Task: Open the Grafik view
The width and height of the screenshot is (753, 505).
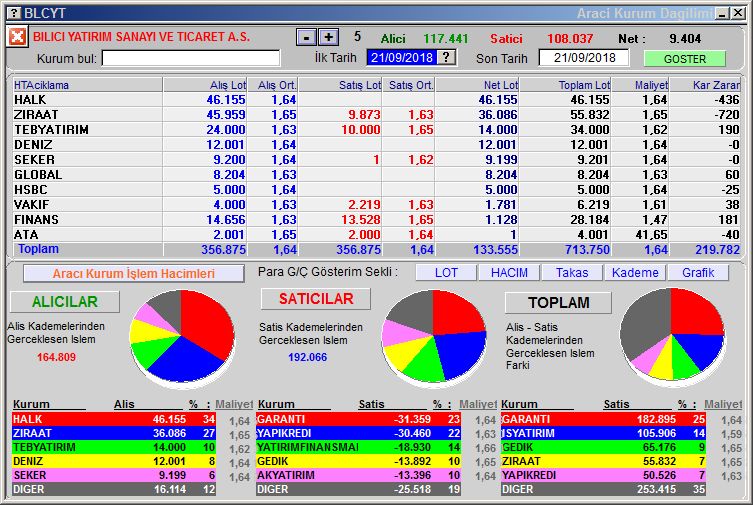Action: [x=698, y=273]
